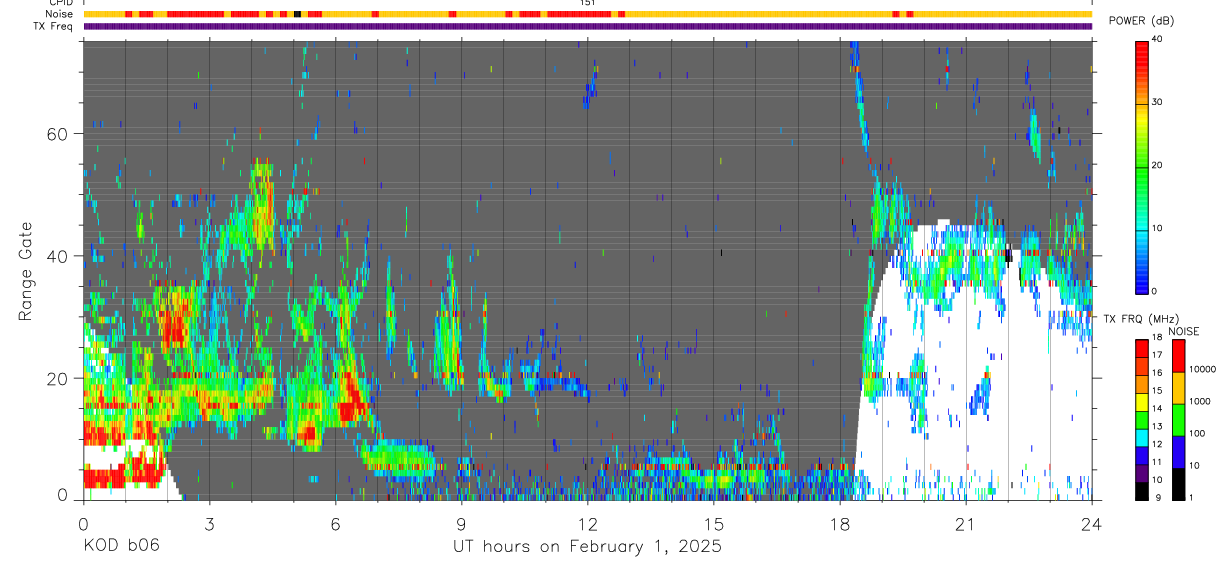Click the Noise row label at top
The width and height of the screenshot is (1228, 567).
61,14
